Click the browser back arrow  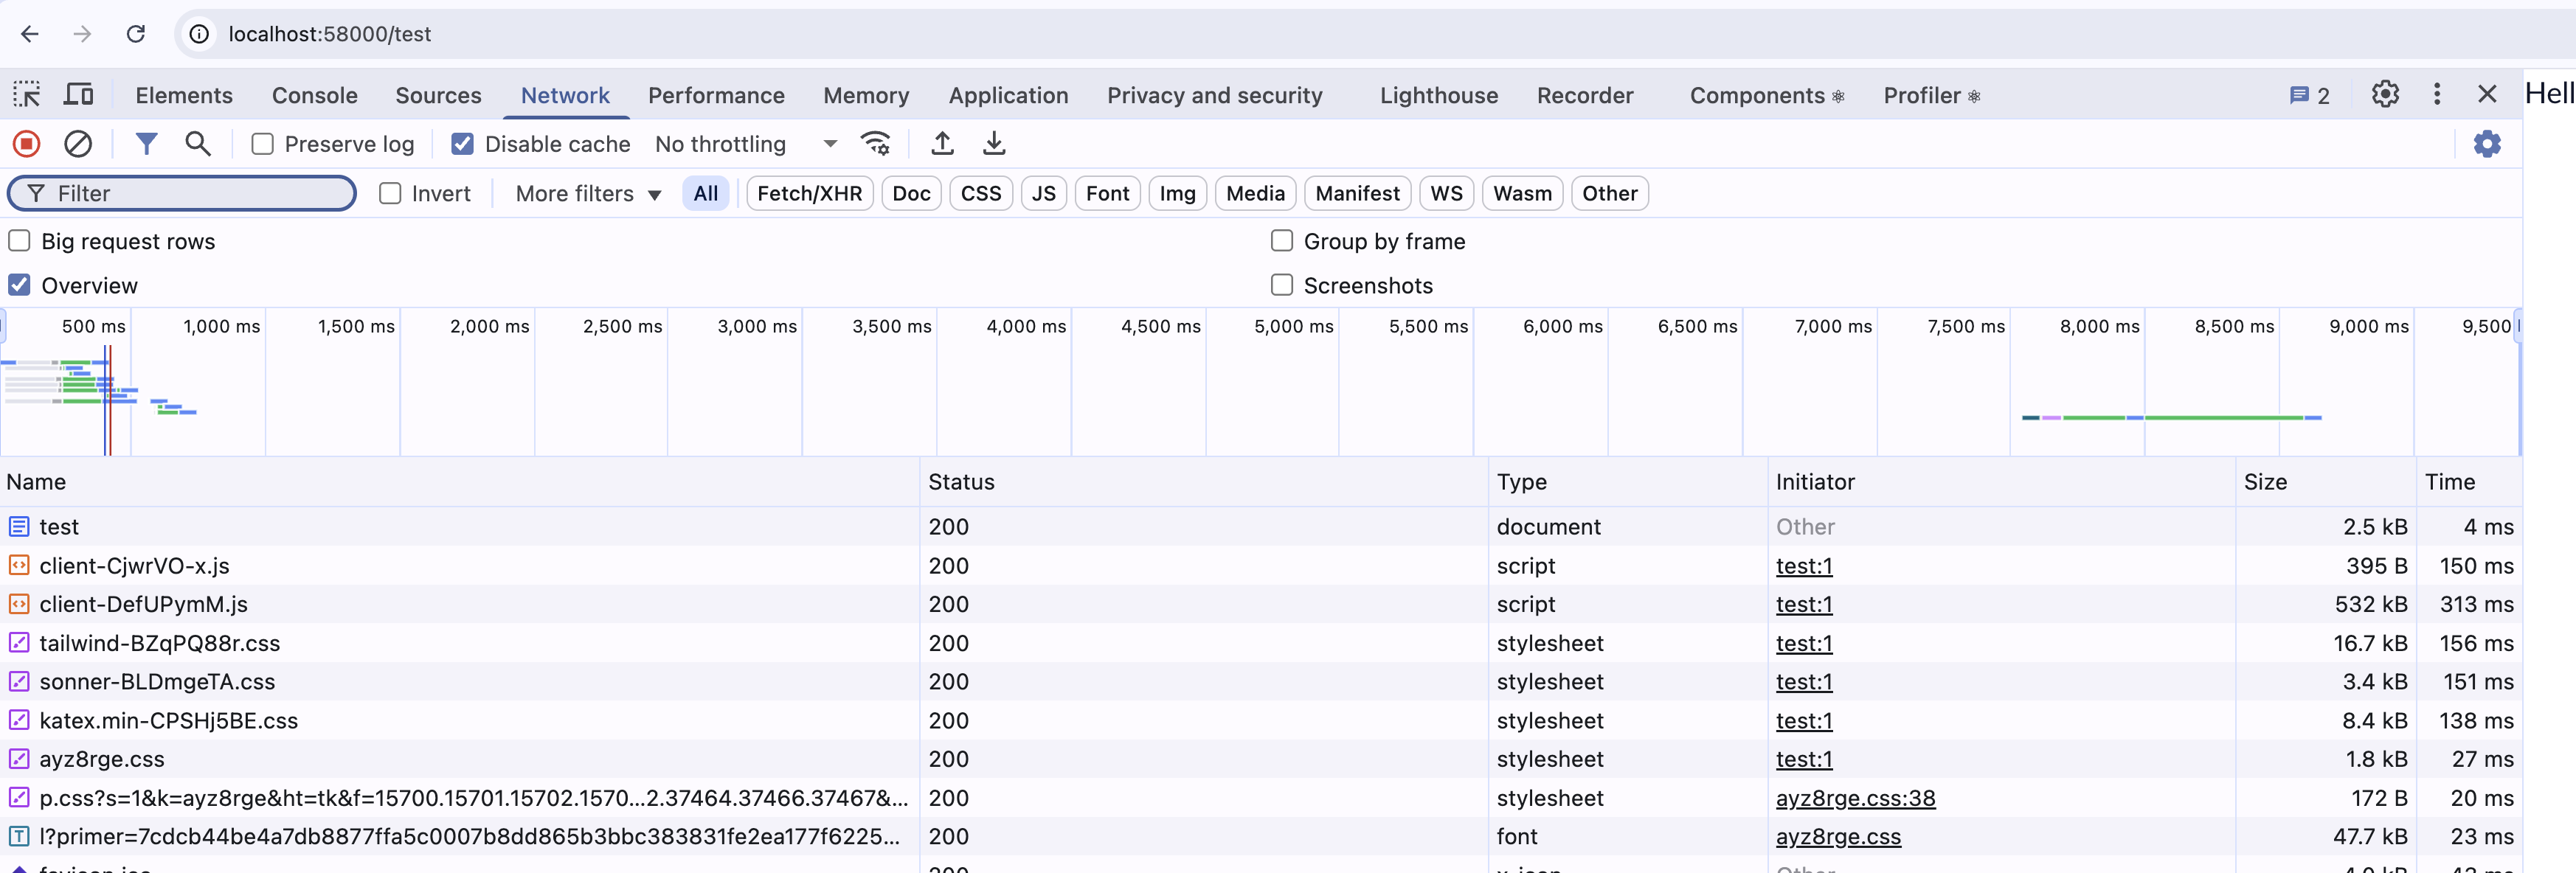(29, 34)
